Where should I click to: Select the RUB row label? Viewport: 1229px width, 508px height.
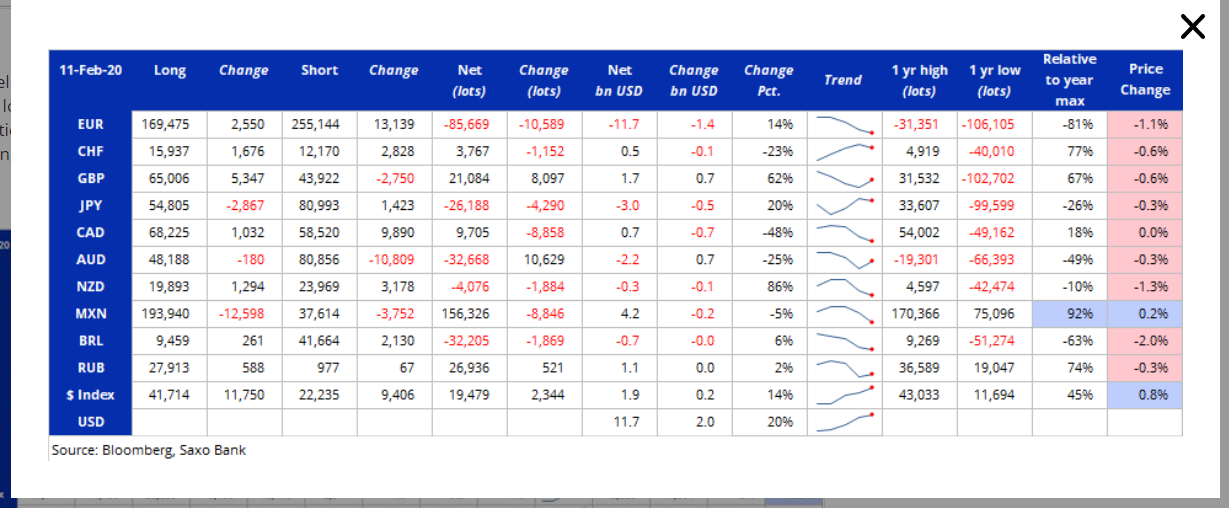[x=91, y=368]
